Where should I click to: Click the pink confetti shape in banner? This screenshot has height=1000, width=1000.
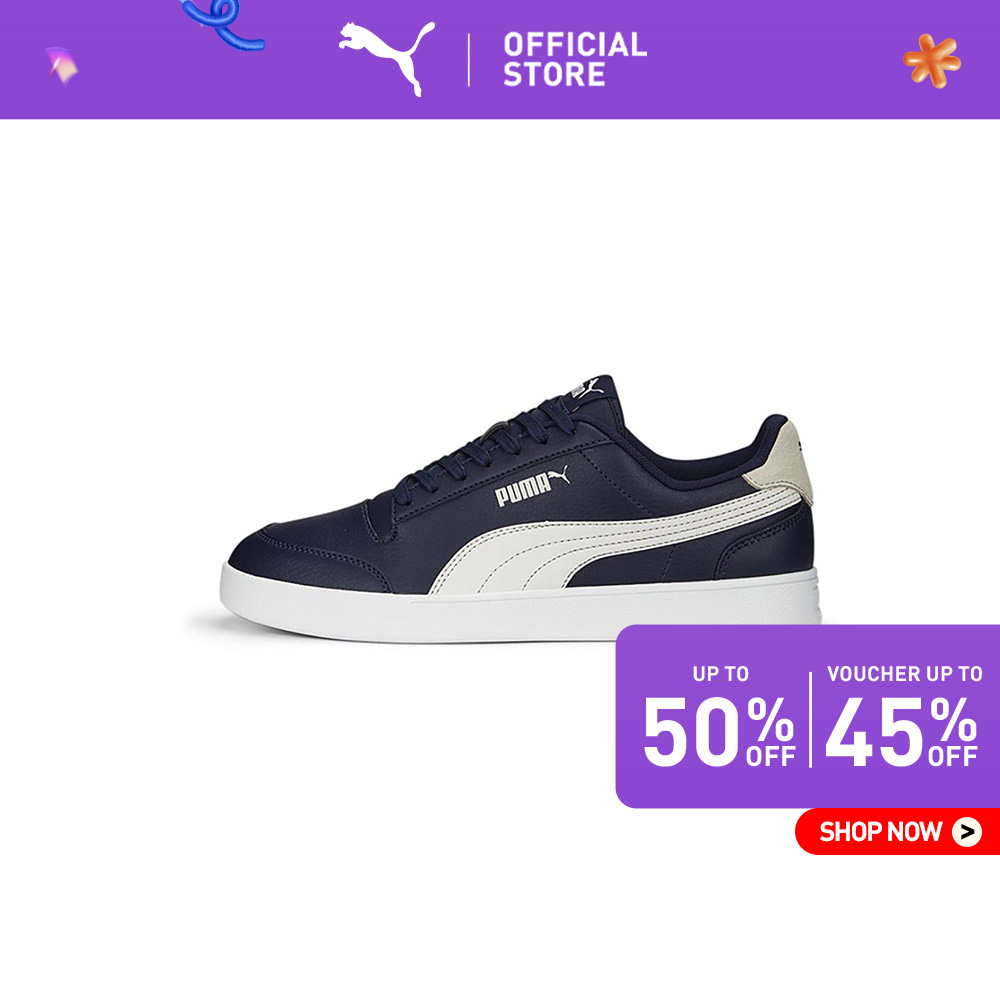tap(61, 66)
